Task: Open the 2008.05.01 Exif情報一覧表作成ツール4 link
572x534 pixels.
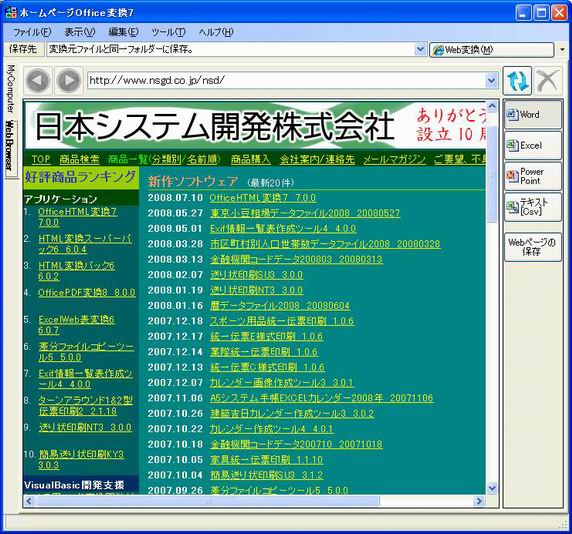Action: 283,228
